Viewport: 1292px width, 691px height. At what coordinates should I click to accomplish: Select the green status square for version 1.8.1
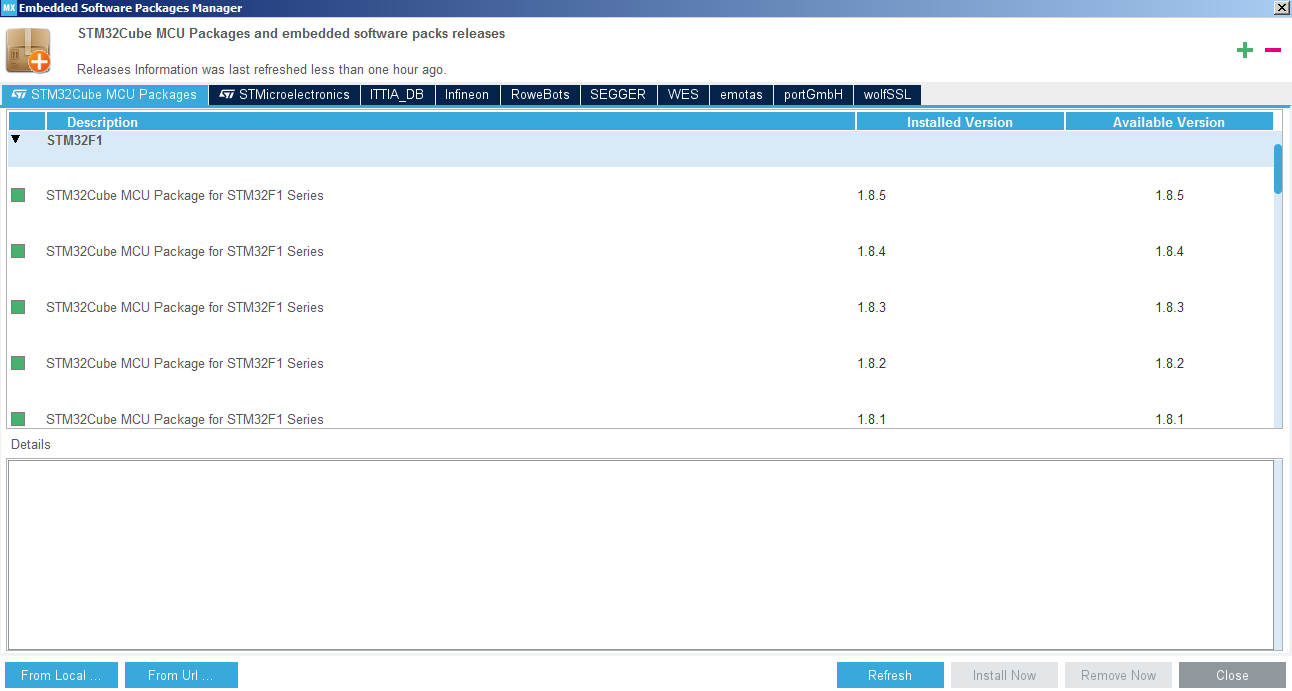pos(17,419)
